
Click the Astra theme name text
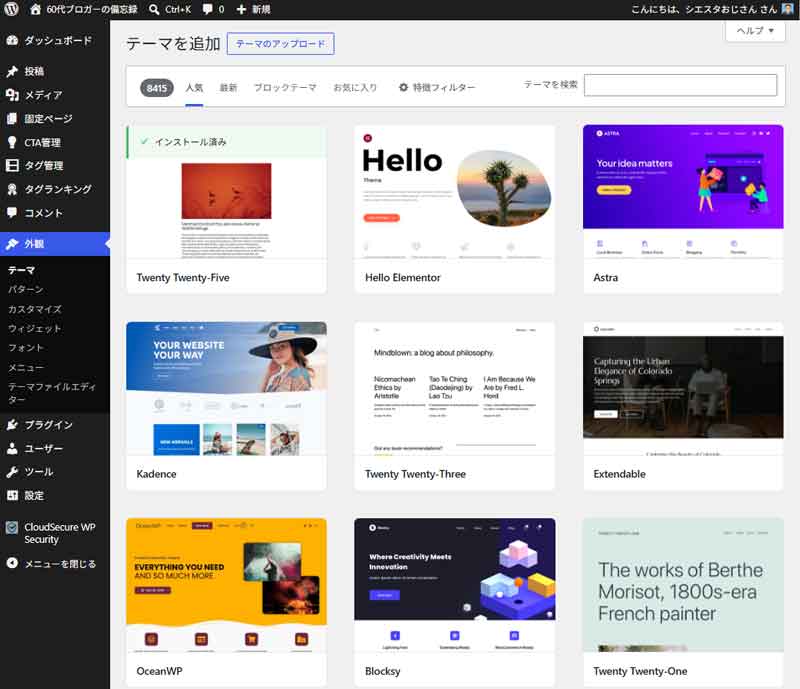[606, 278]
